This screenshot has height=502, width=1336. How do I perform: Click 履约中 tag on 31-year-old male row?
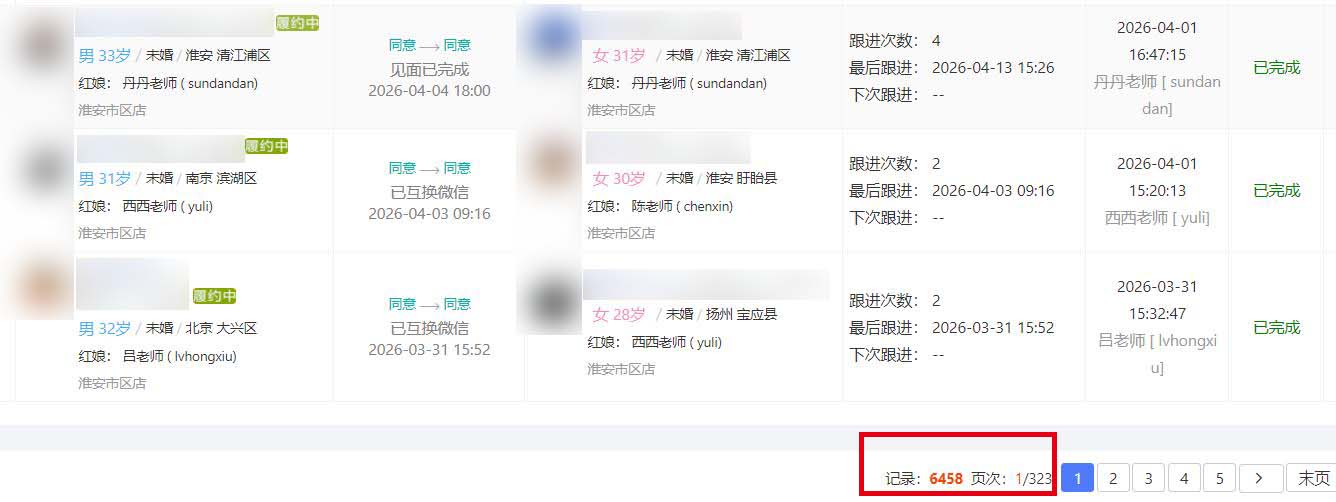(267, 146)
